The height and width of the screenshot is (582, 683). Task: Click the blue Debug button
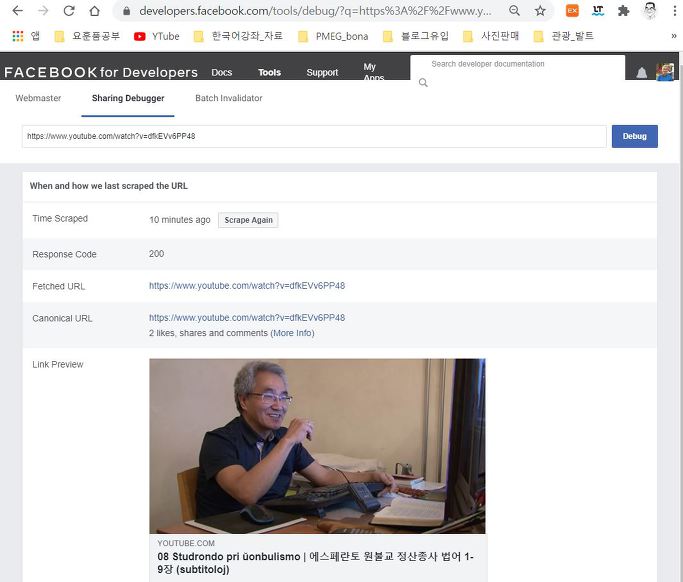point(635,136)
